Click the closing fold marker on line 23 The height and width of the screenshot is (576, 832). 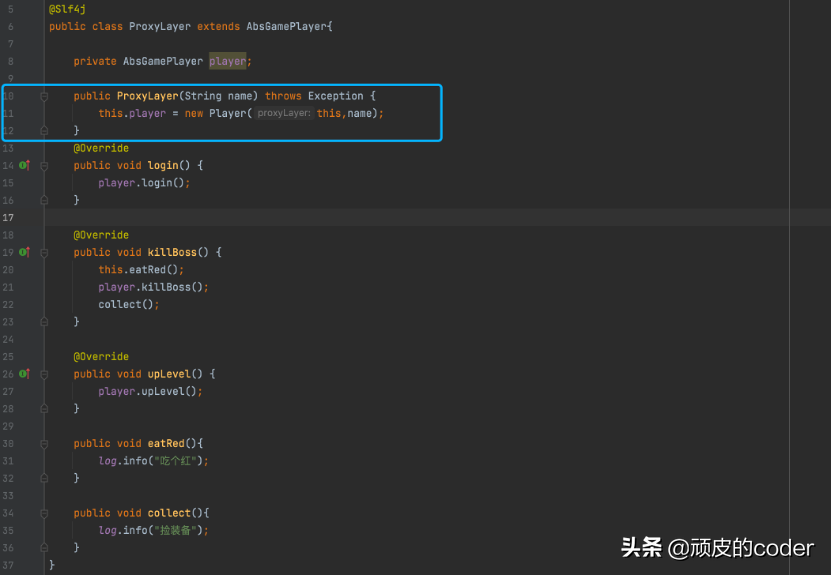pos(44,322)
